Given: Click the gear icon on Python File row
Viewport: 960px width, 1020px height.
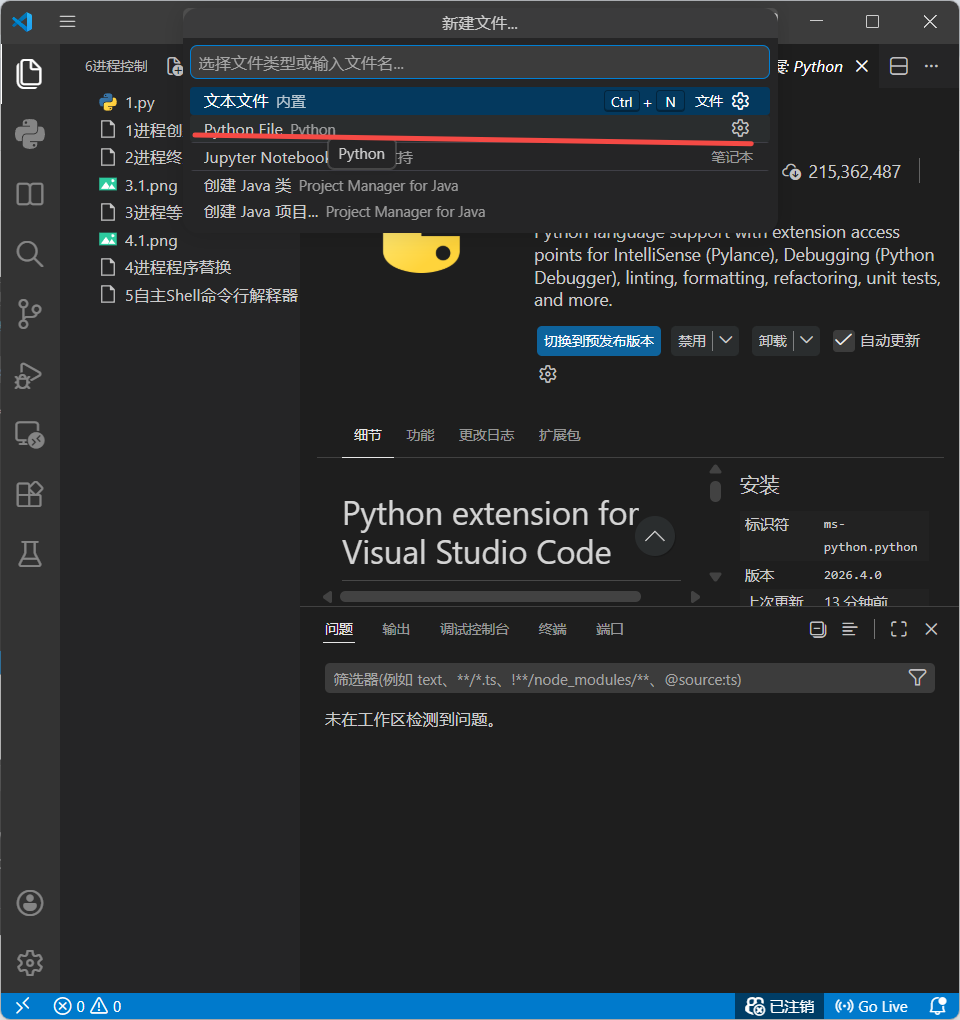Looking at the screenshot, I should pyautogui.click(x=740, y=128).
